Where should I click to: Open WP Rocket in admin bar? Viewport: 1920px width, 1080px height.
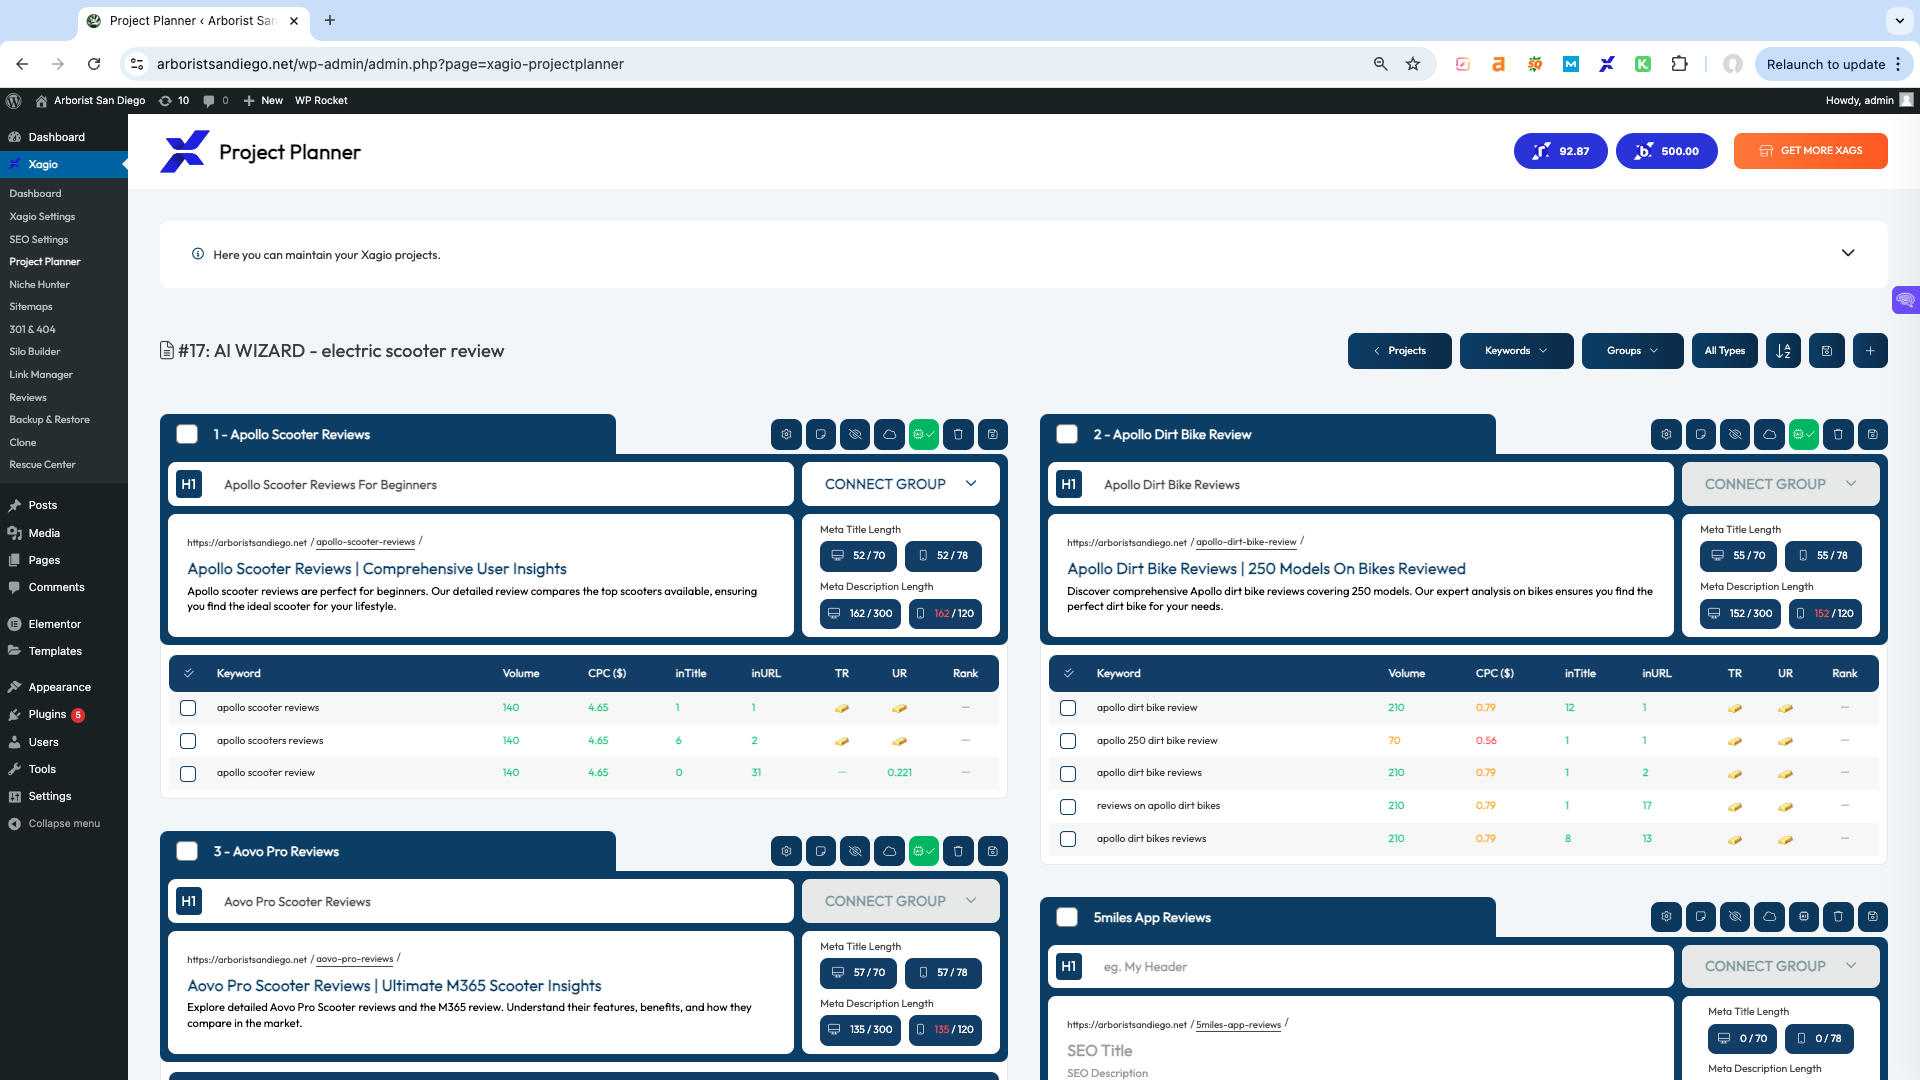pos(321,100)
